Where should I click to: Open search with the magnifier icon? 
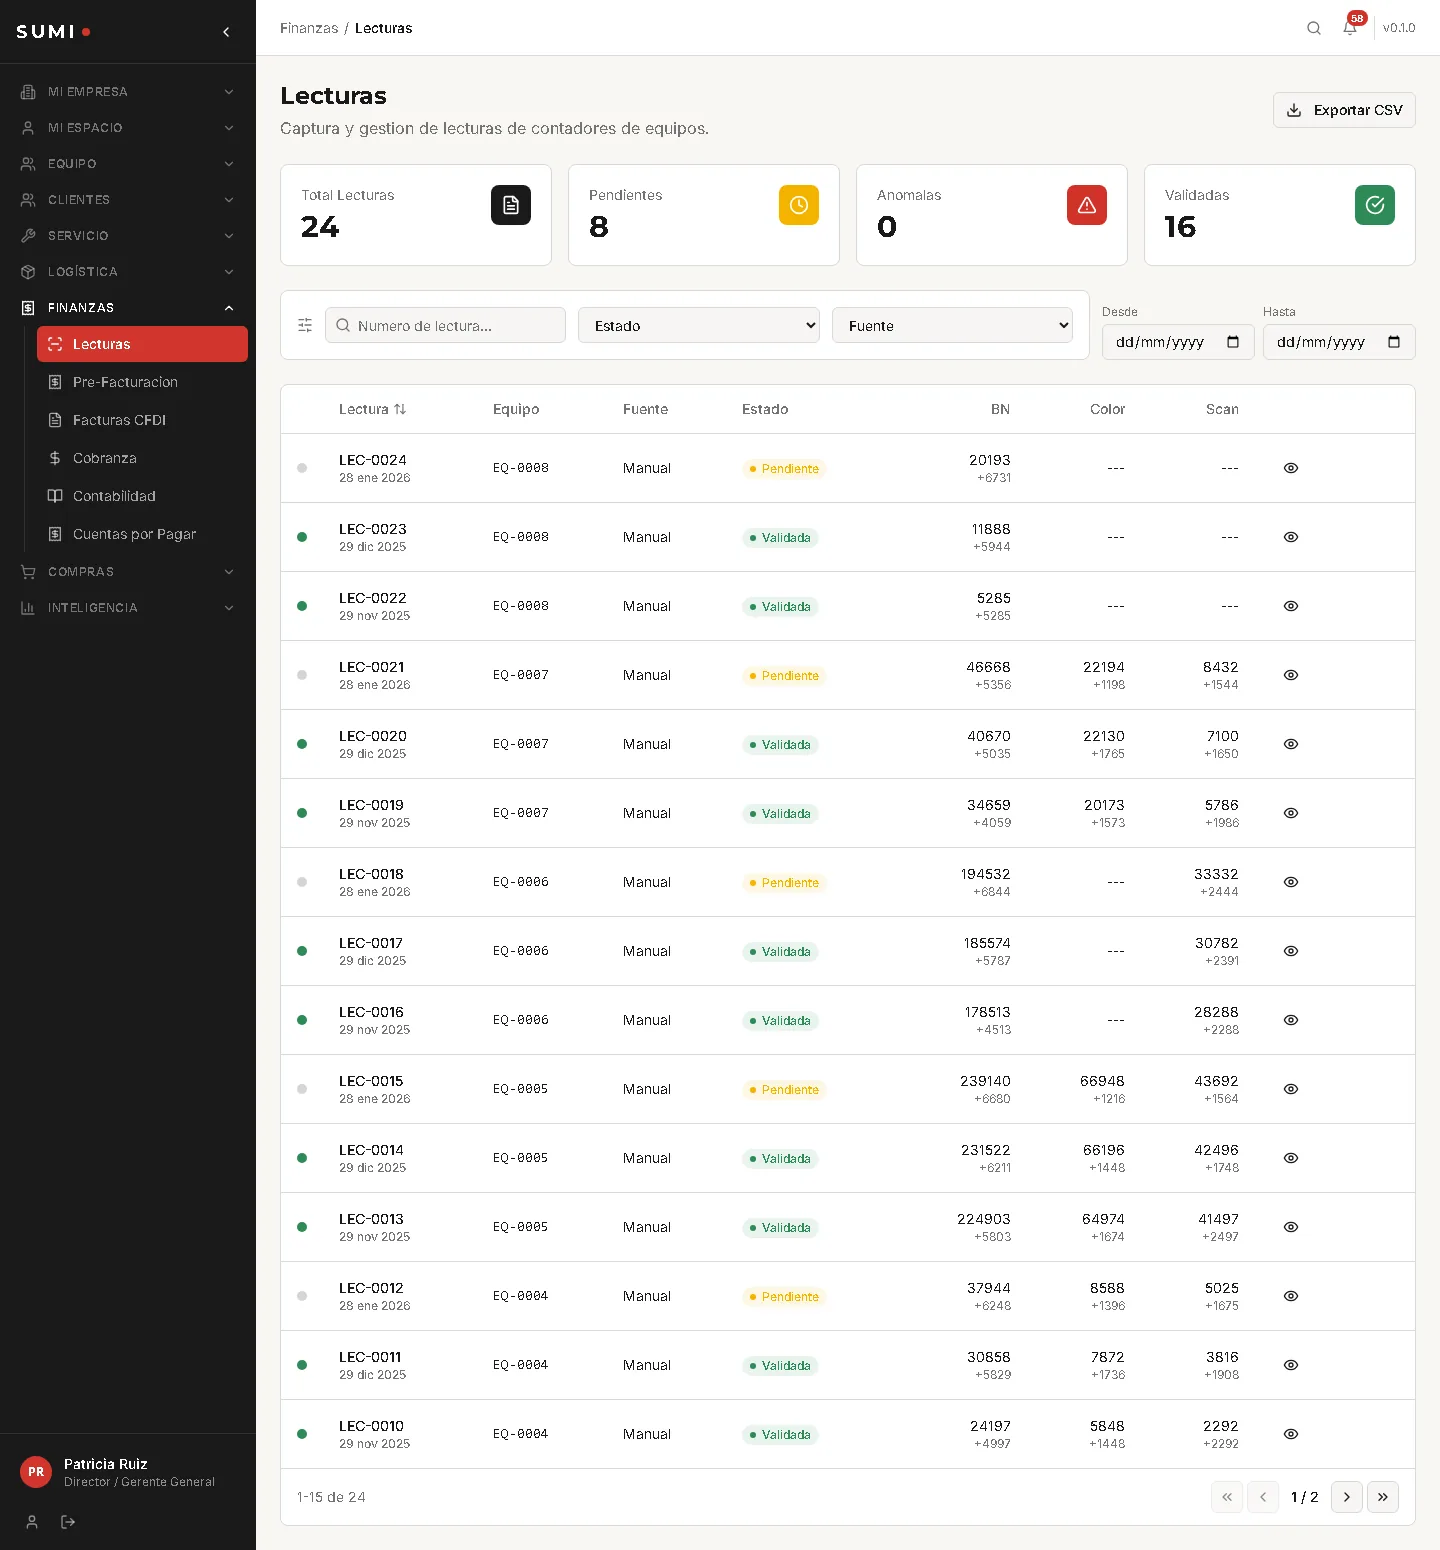tap(1314, 28)
